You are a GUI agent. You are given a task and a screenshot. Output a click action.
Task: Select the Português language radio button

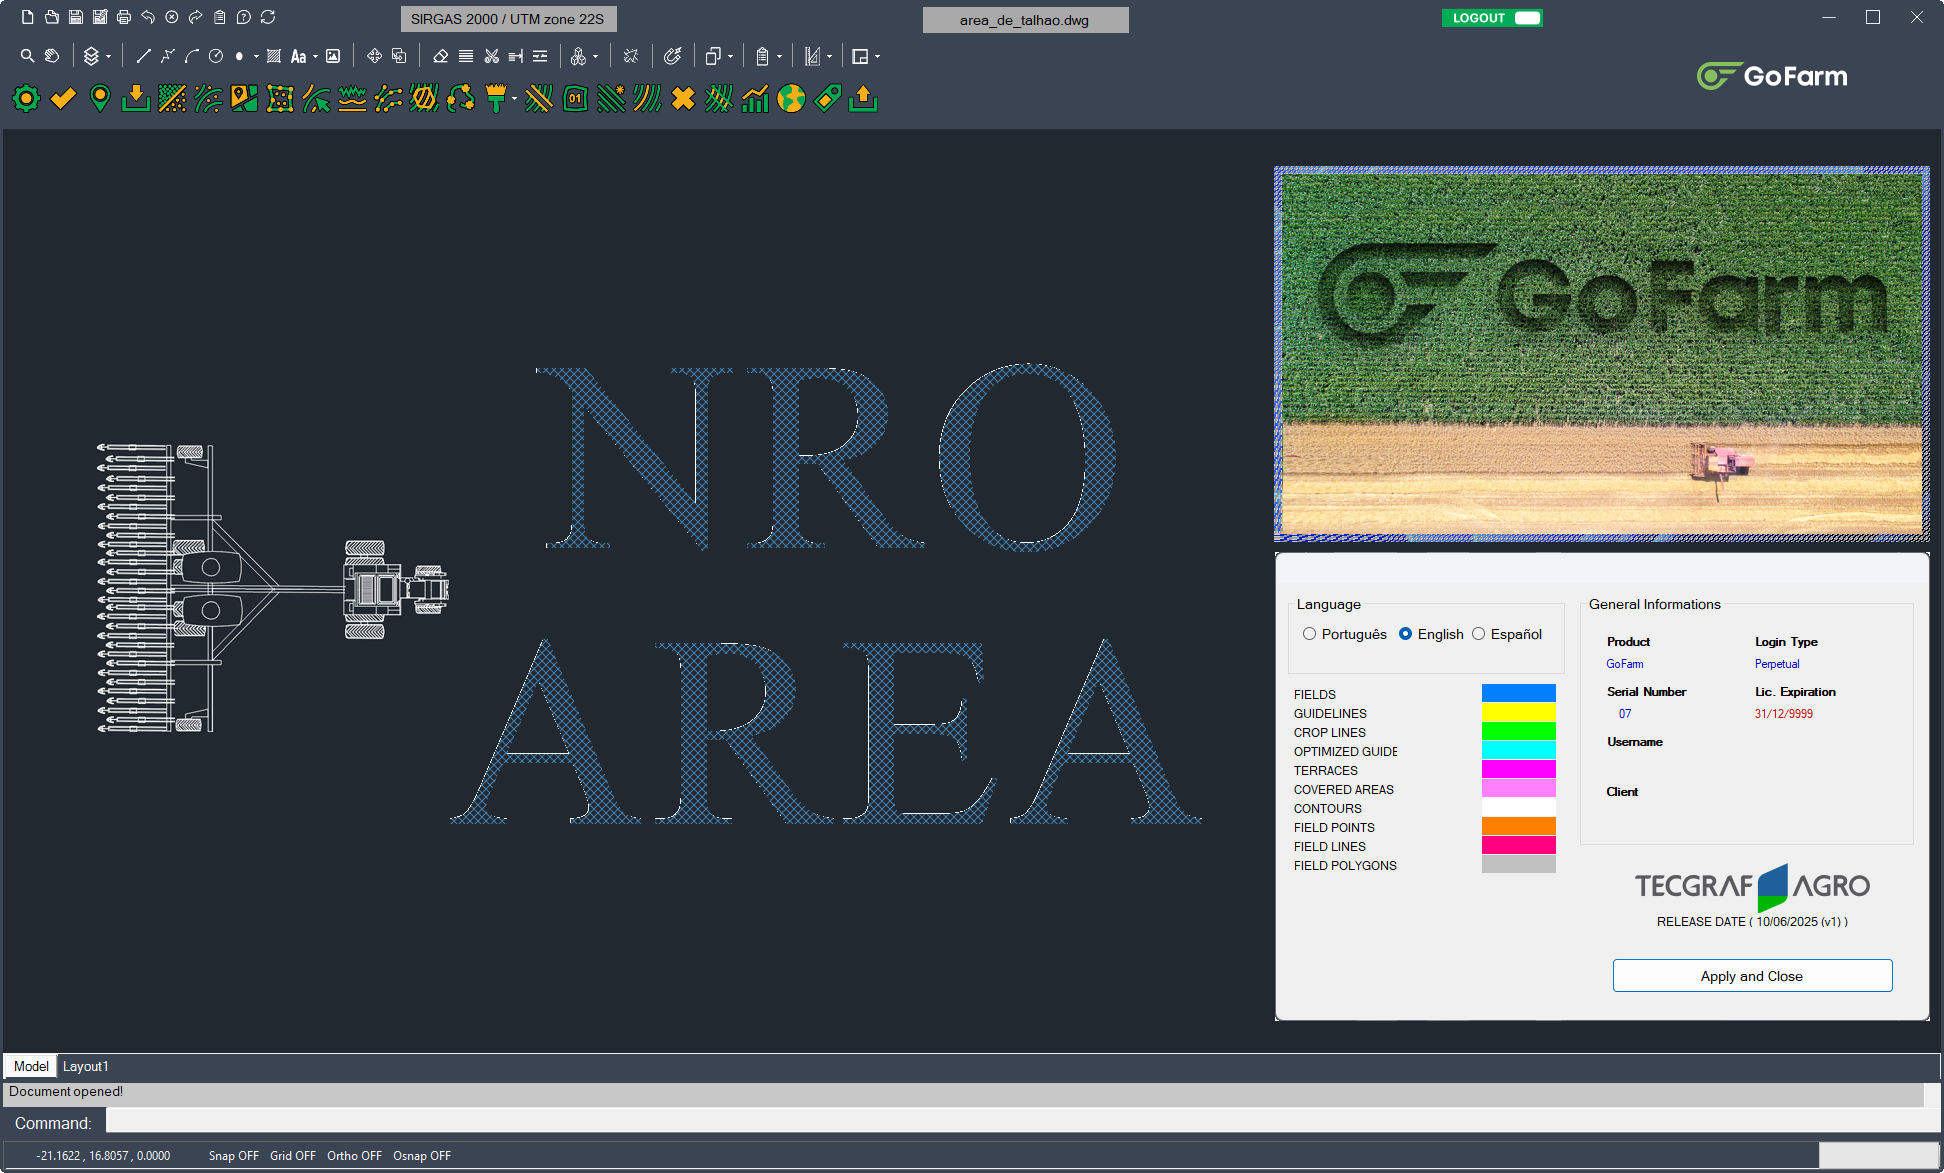point(1309,634)
